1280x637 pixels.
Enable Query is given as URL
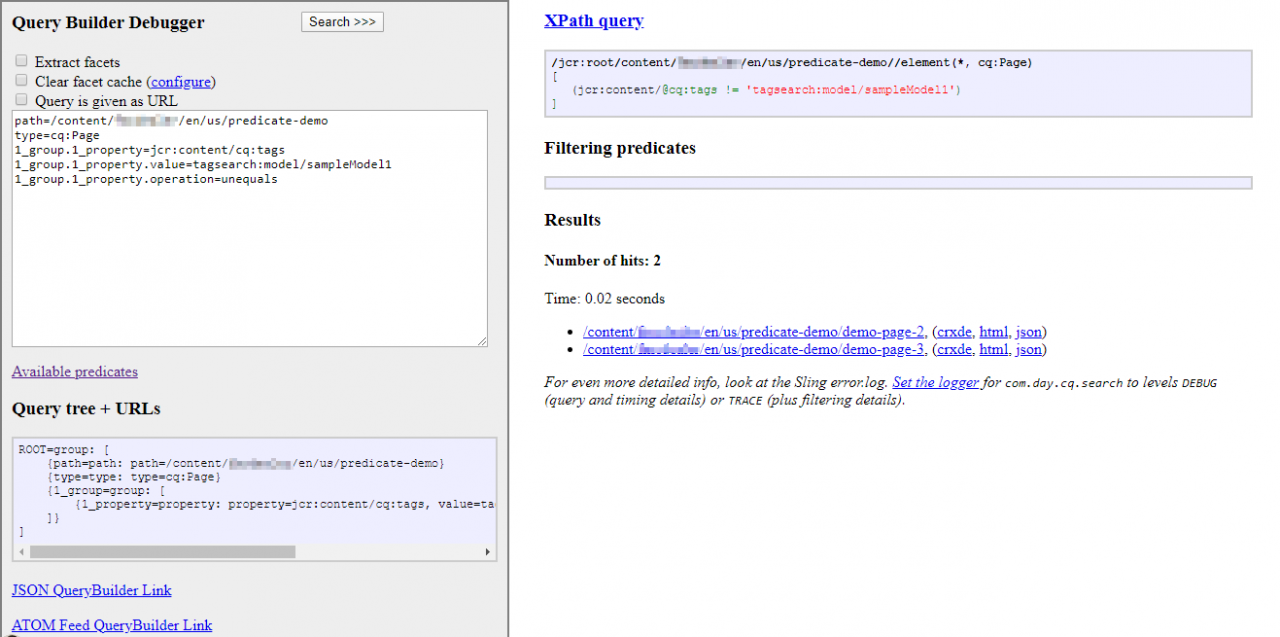(21, 99)
